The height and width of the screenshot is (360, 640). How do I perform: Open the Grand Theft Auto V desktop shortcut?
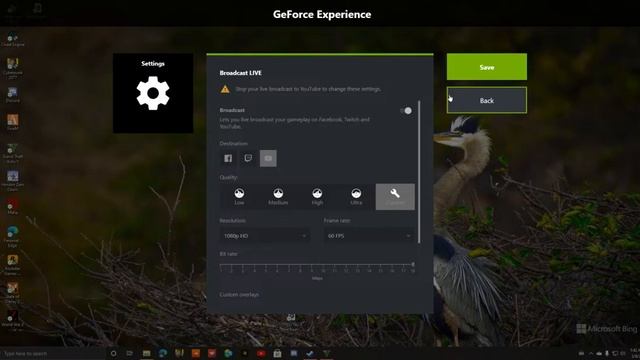coord(13,153)
